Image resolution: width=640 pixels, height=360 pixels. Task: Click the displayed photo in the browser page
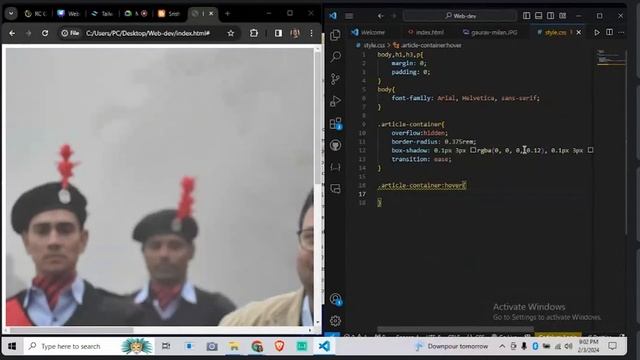(160, 187)
